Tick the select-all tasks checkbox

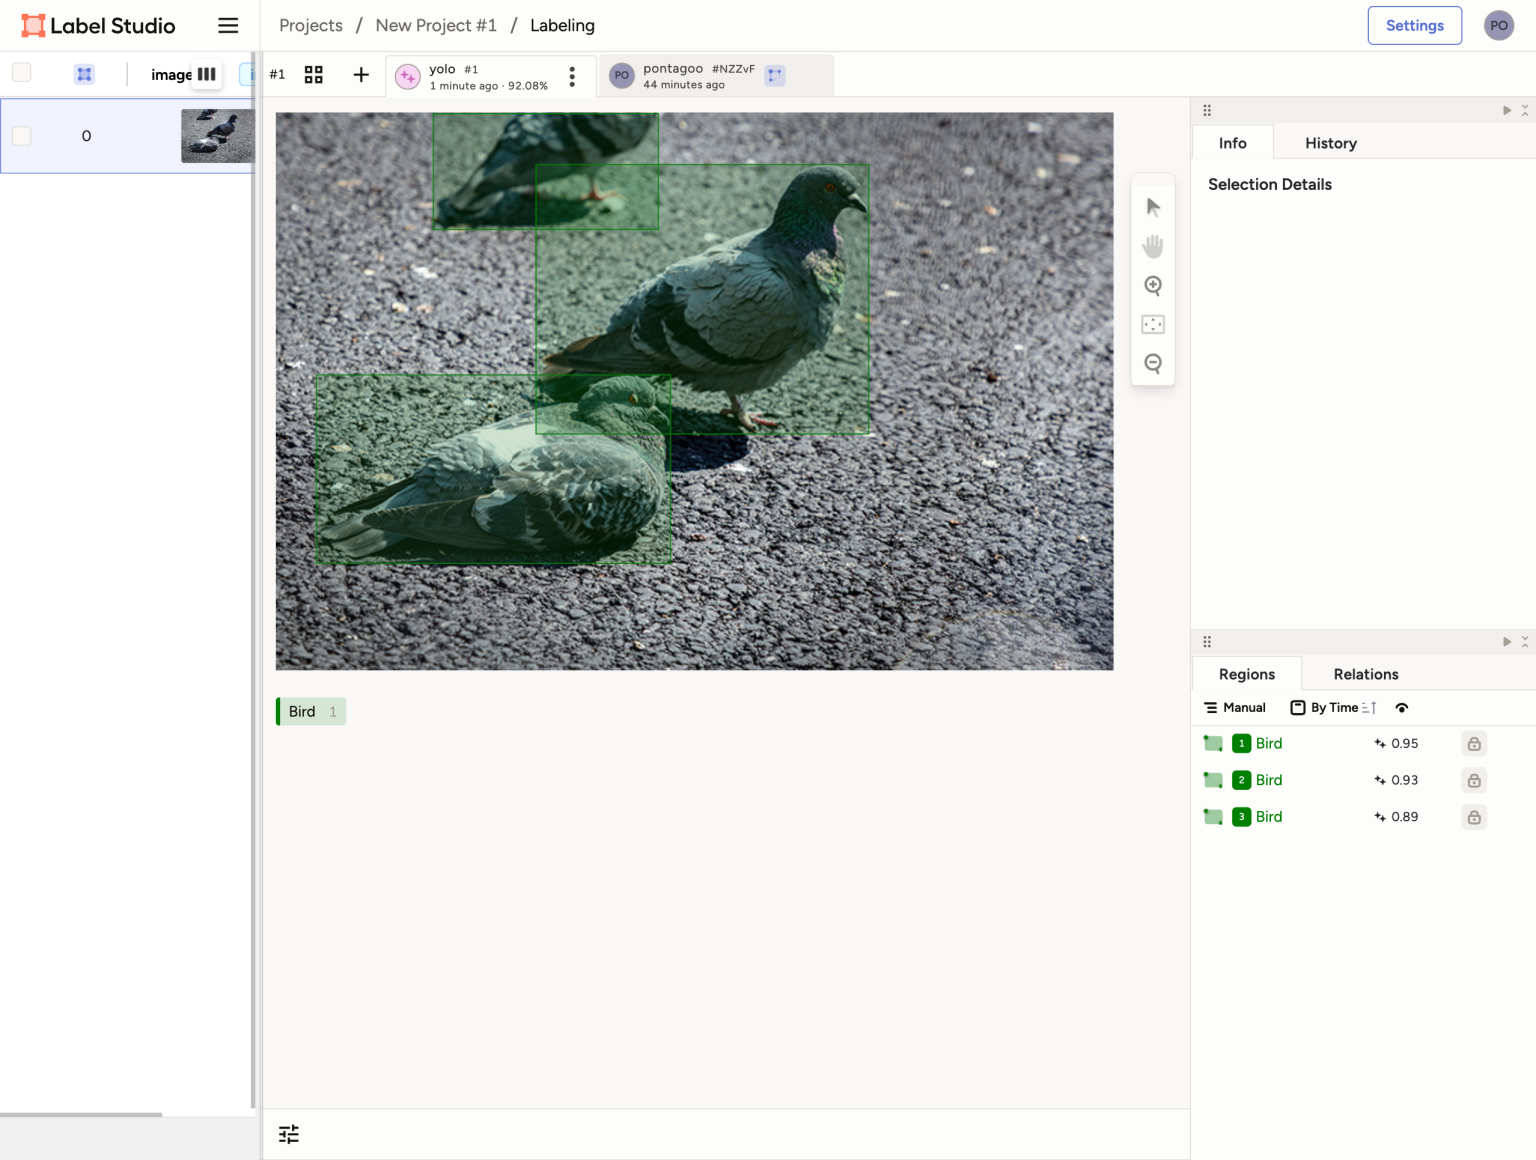coord(22,73)
